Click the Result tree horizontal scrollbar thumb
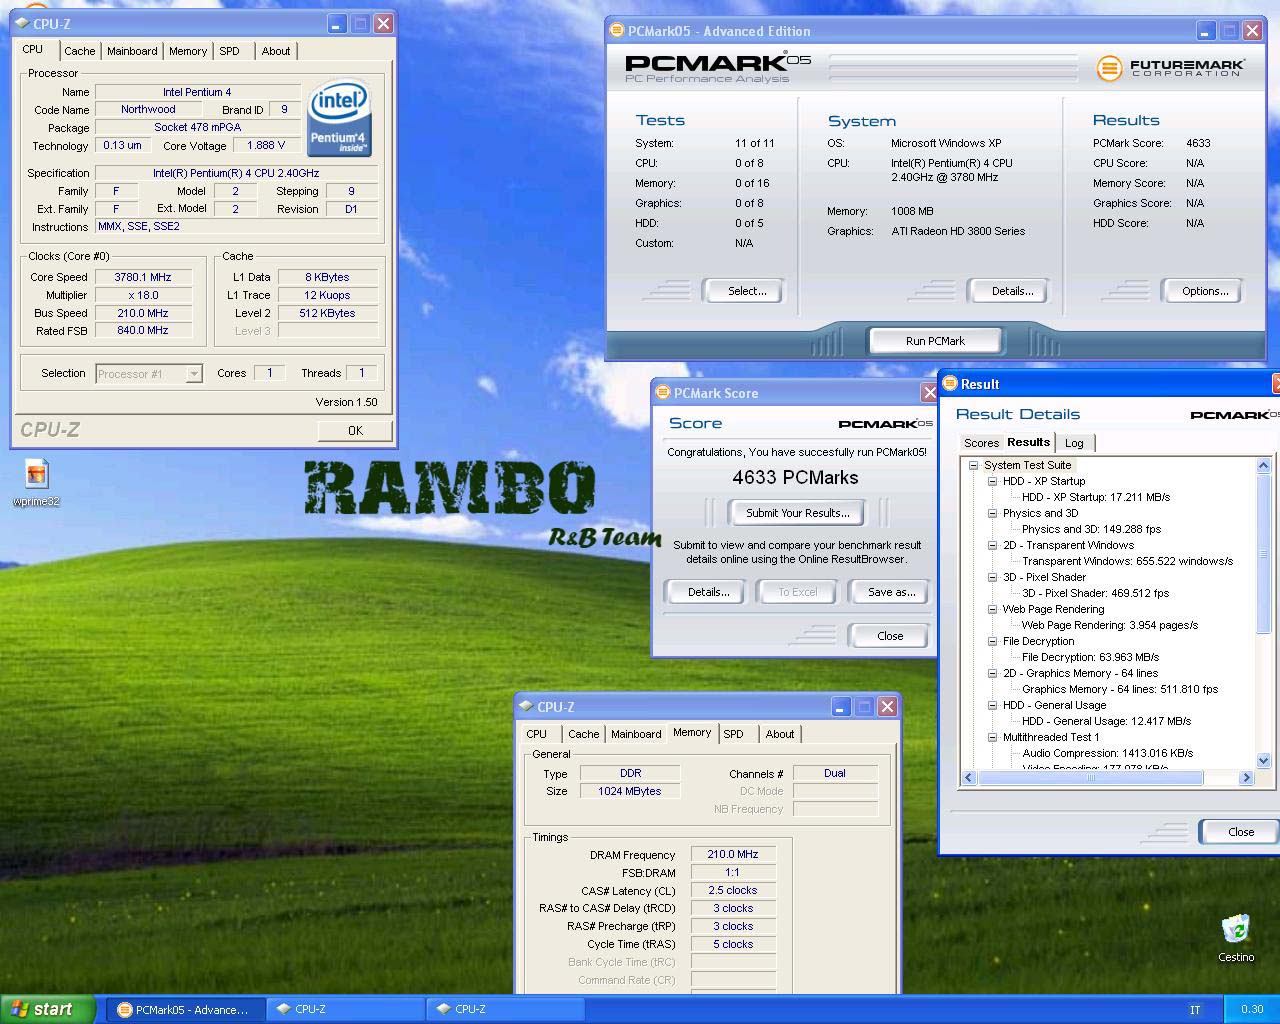1280x1024 pixels. (x=1091, y=777)
